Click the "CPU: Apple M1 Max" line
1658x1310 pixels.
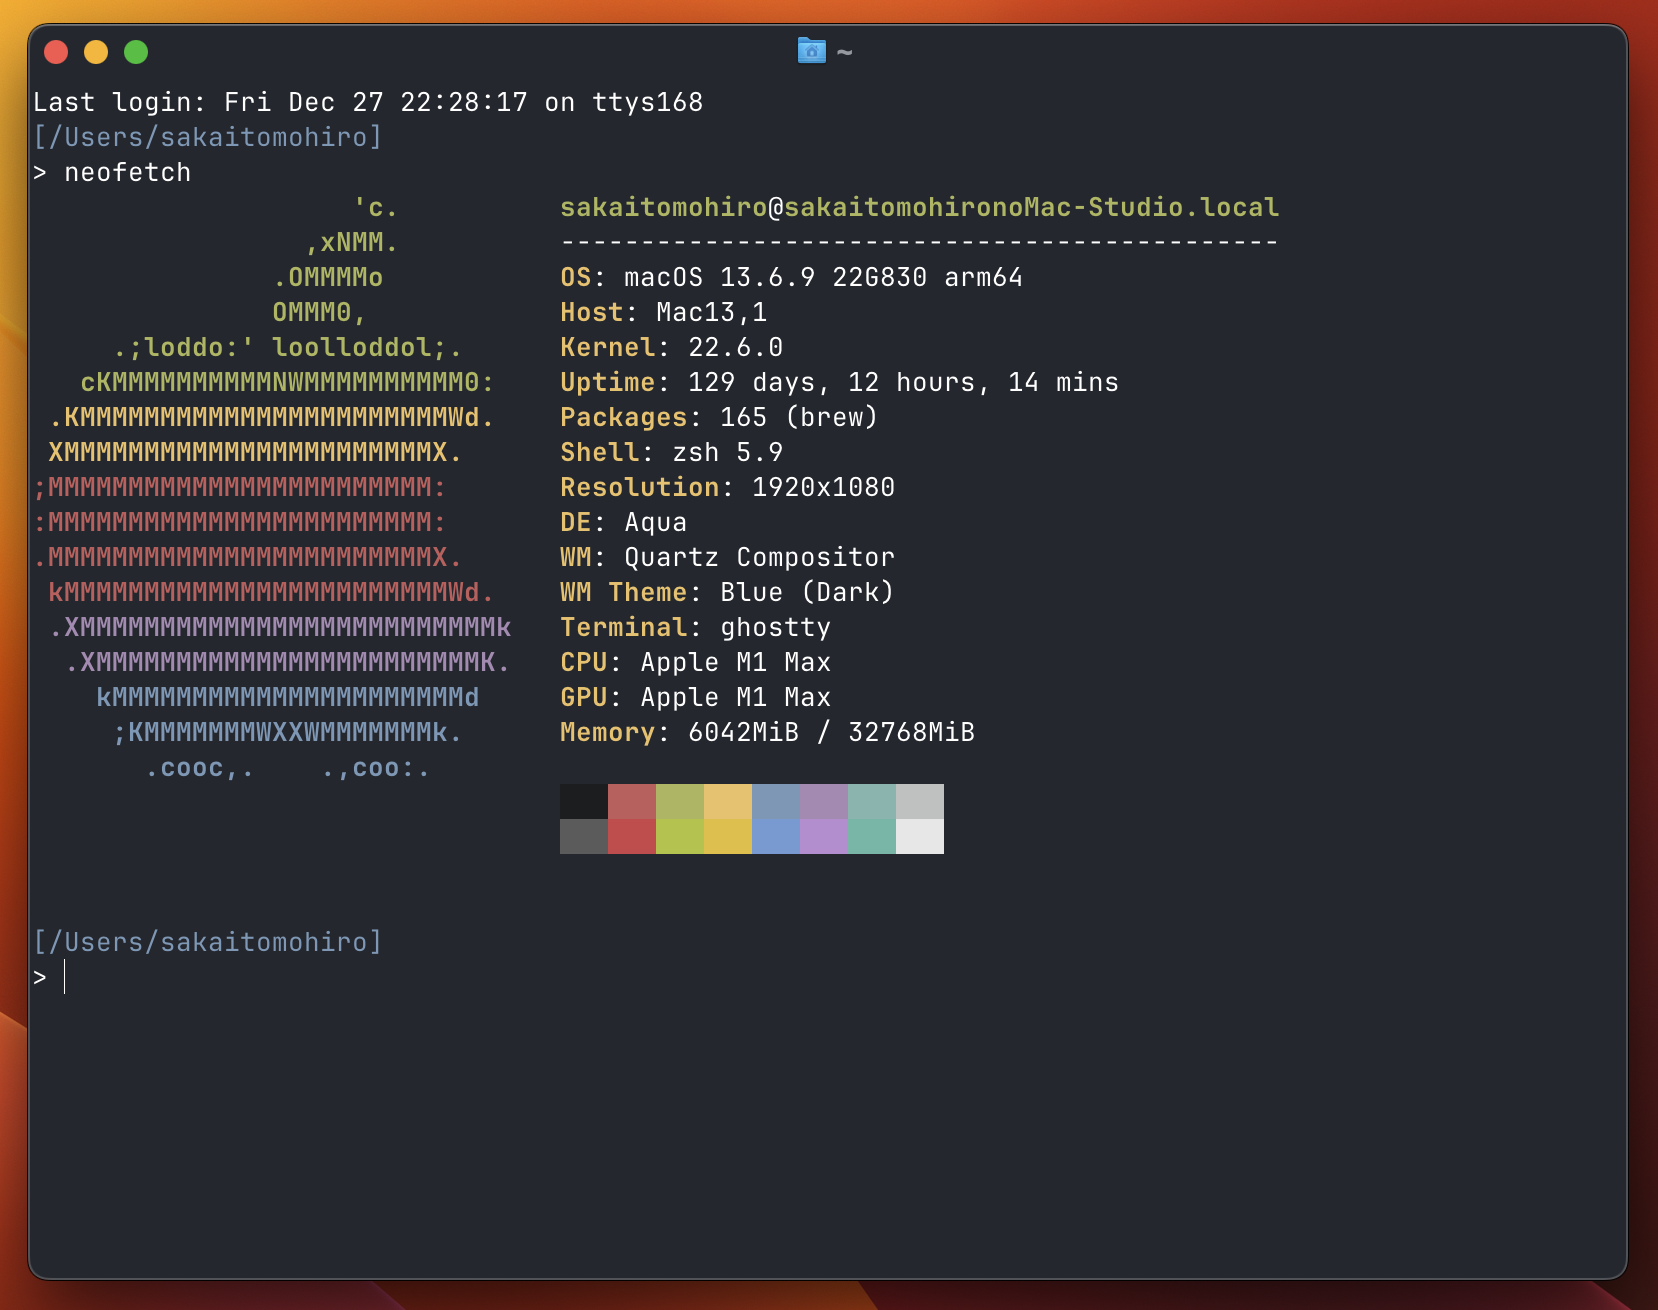(x=696, y=662)
